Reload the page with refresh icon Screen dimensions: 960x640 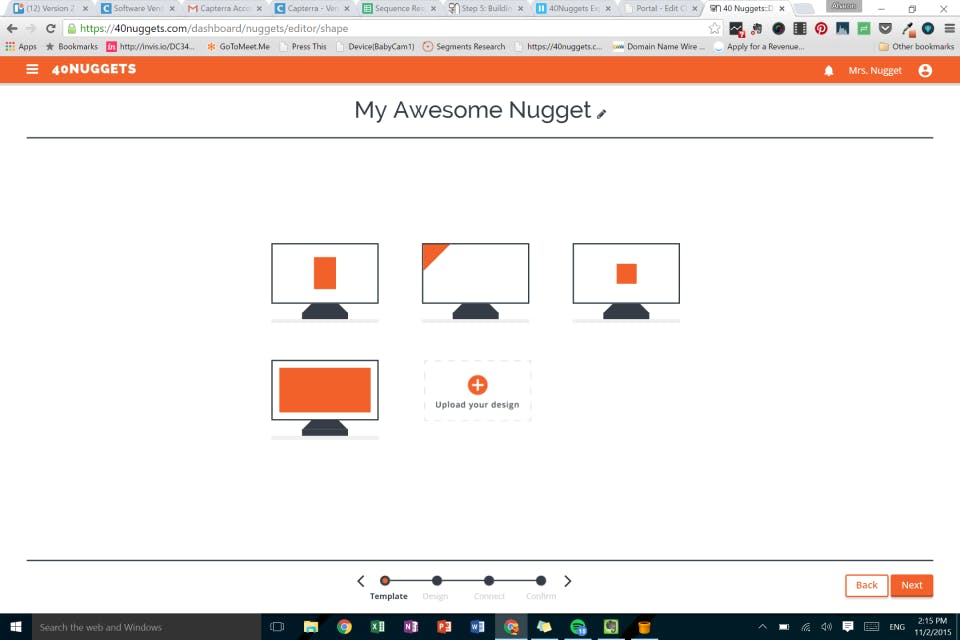tap(51, 28)
